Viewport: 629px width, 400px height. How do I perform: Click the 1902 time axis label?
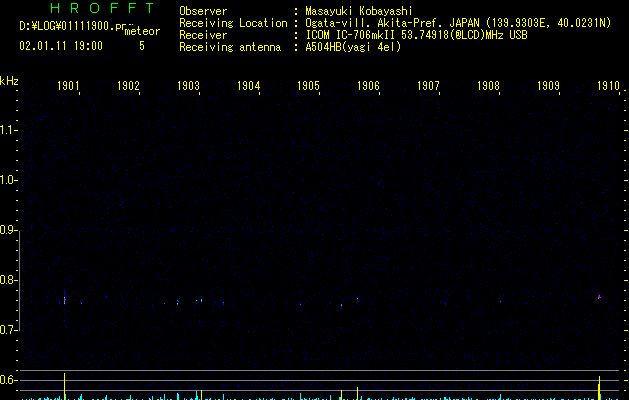[128, 85]
